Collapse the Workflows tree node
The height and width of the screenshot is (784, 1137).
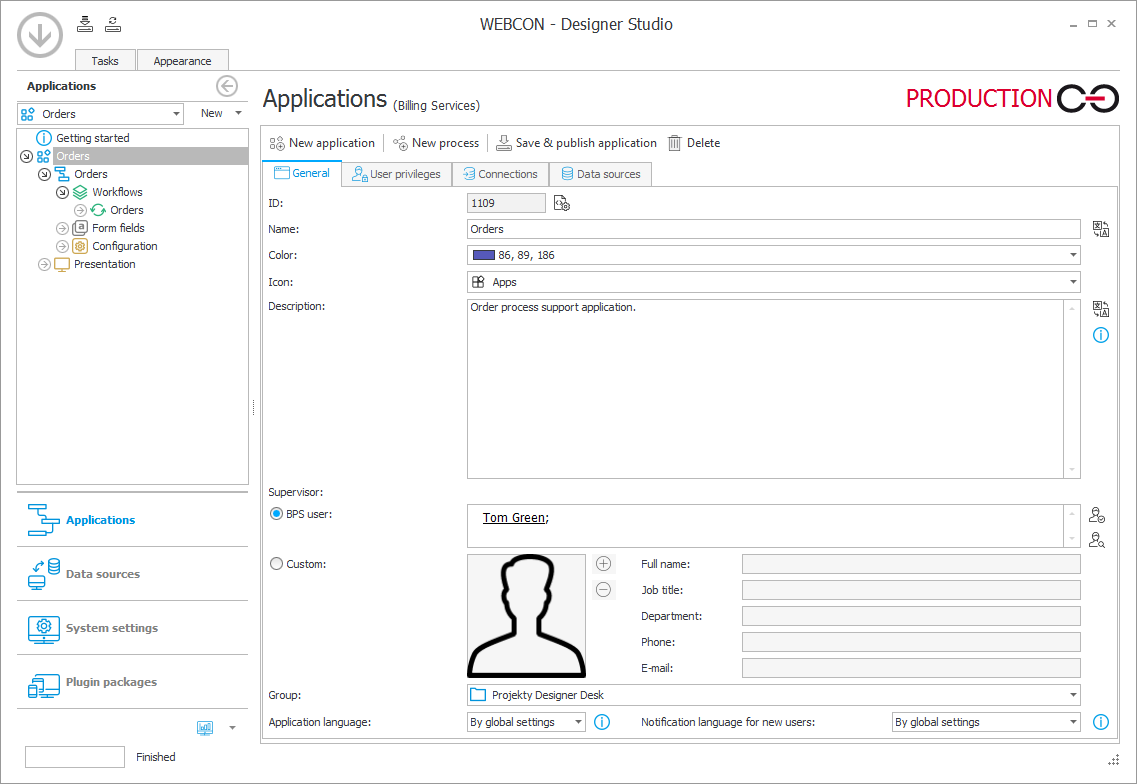[x=62, y=192]
